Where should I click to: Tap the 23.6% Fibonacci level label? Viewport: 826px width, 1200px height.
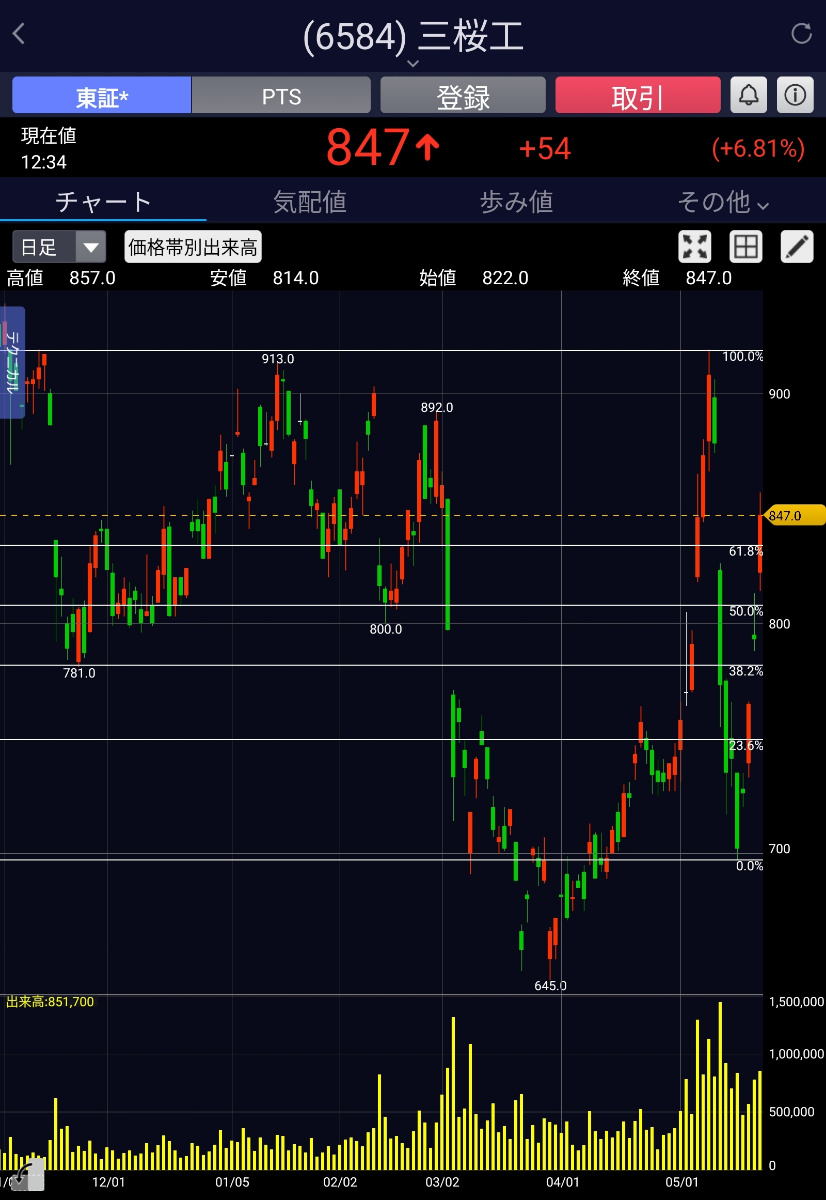point(745,745)
